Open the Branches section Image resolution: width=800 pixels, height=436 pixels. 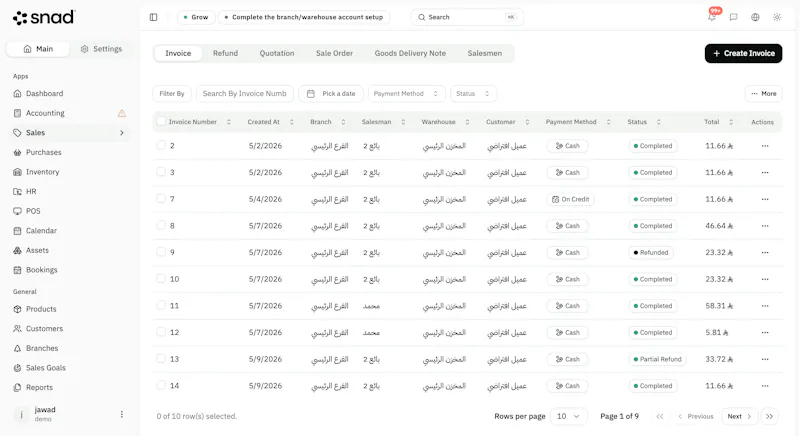[42, 348]
